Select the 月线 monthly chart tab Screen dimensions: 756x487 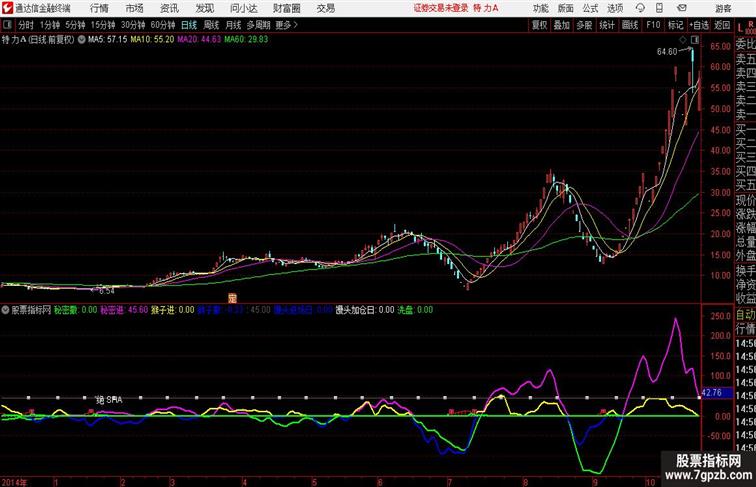click(233, 25)
